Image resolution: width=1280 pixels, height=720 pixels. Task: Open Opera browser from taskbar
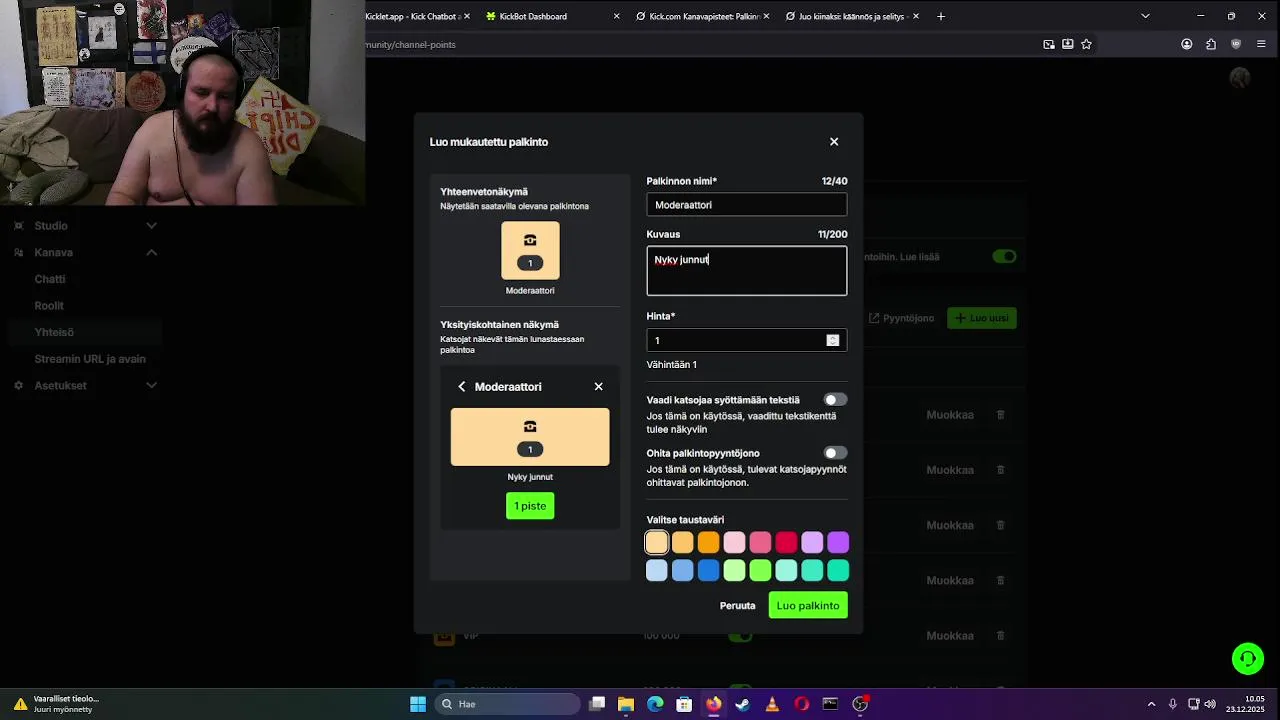coord(801,704)
